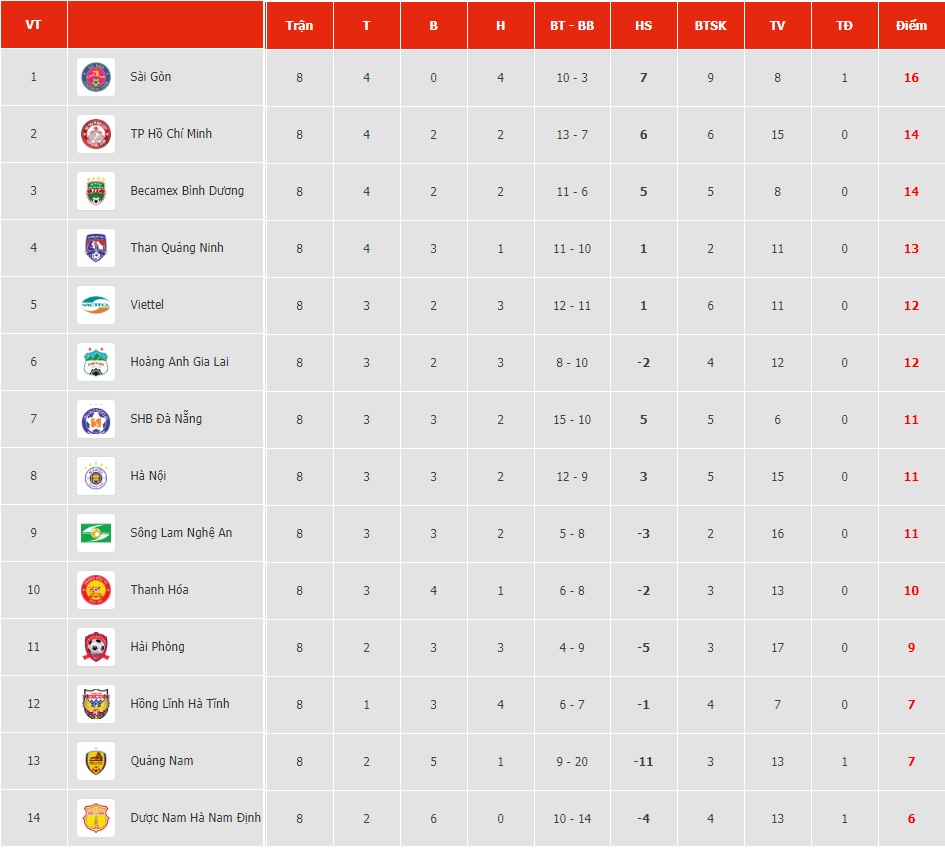
Task: Click the Sài Gòn club logo
Action: [96, 77]
